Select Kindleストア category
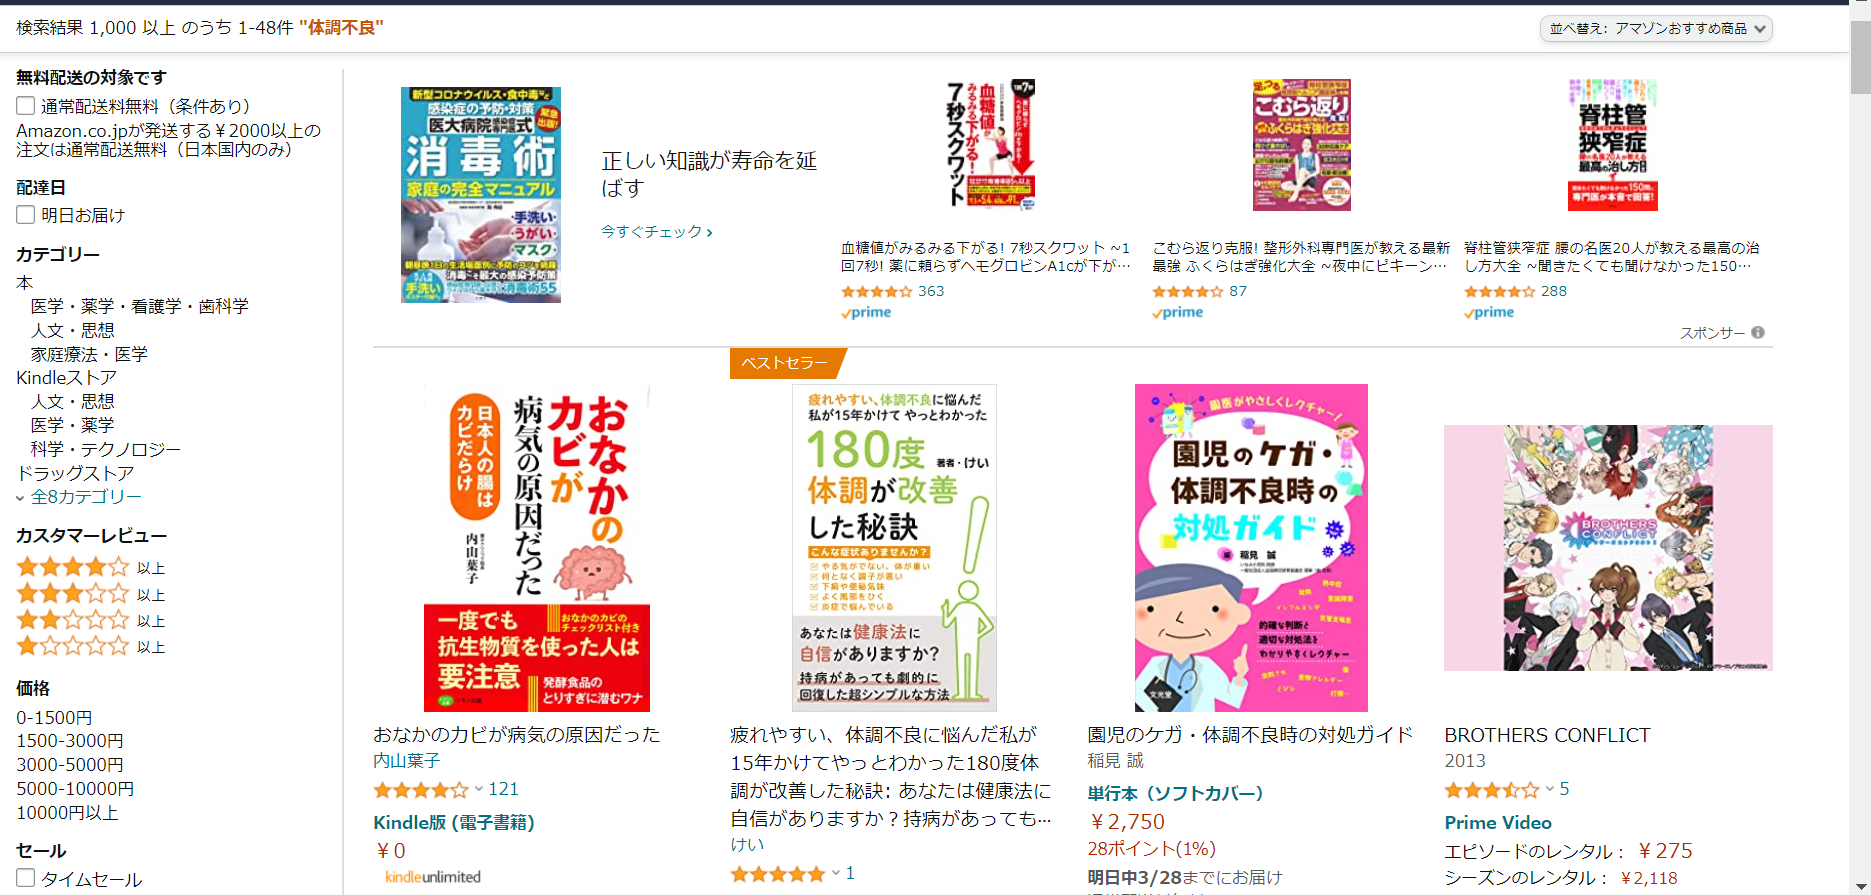The width and height of the screenshot is (1871, 895). [67, 378]
